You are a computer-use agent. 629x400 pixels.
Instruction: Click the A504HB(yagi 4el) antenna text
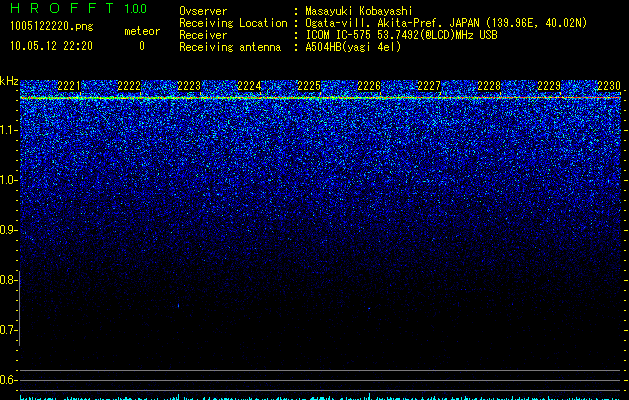[353, 47]
